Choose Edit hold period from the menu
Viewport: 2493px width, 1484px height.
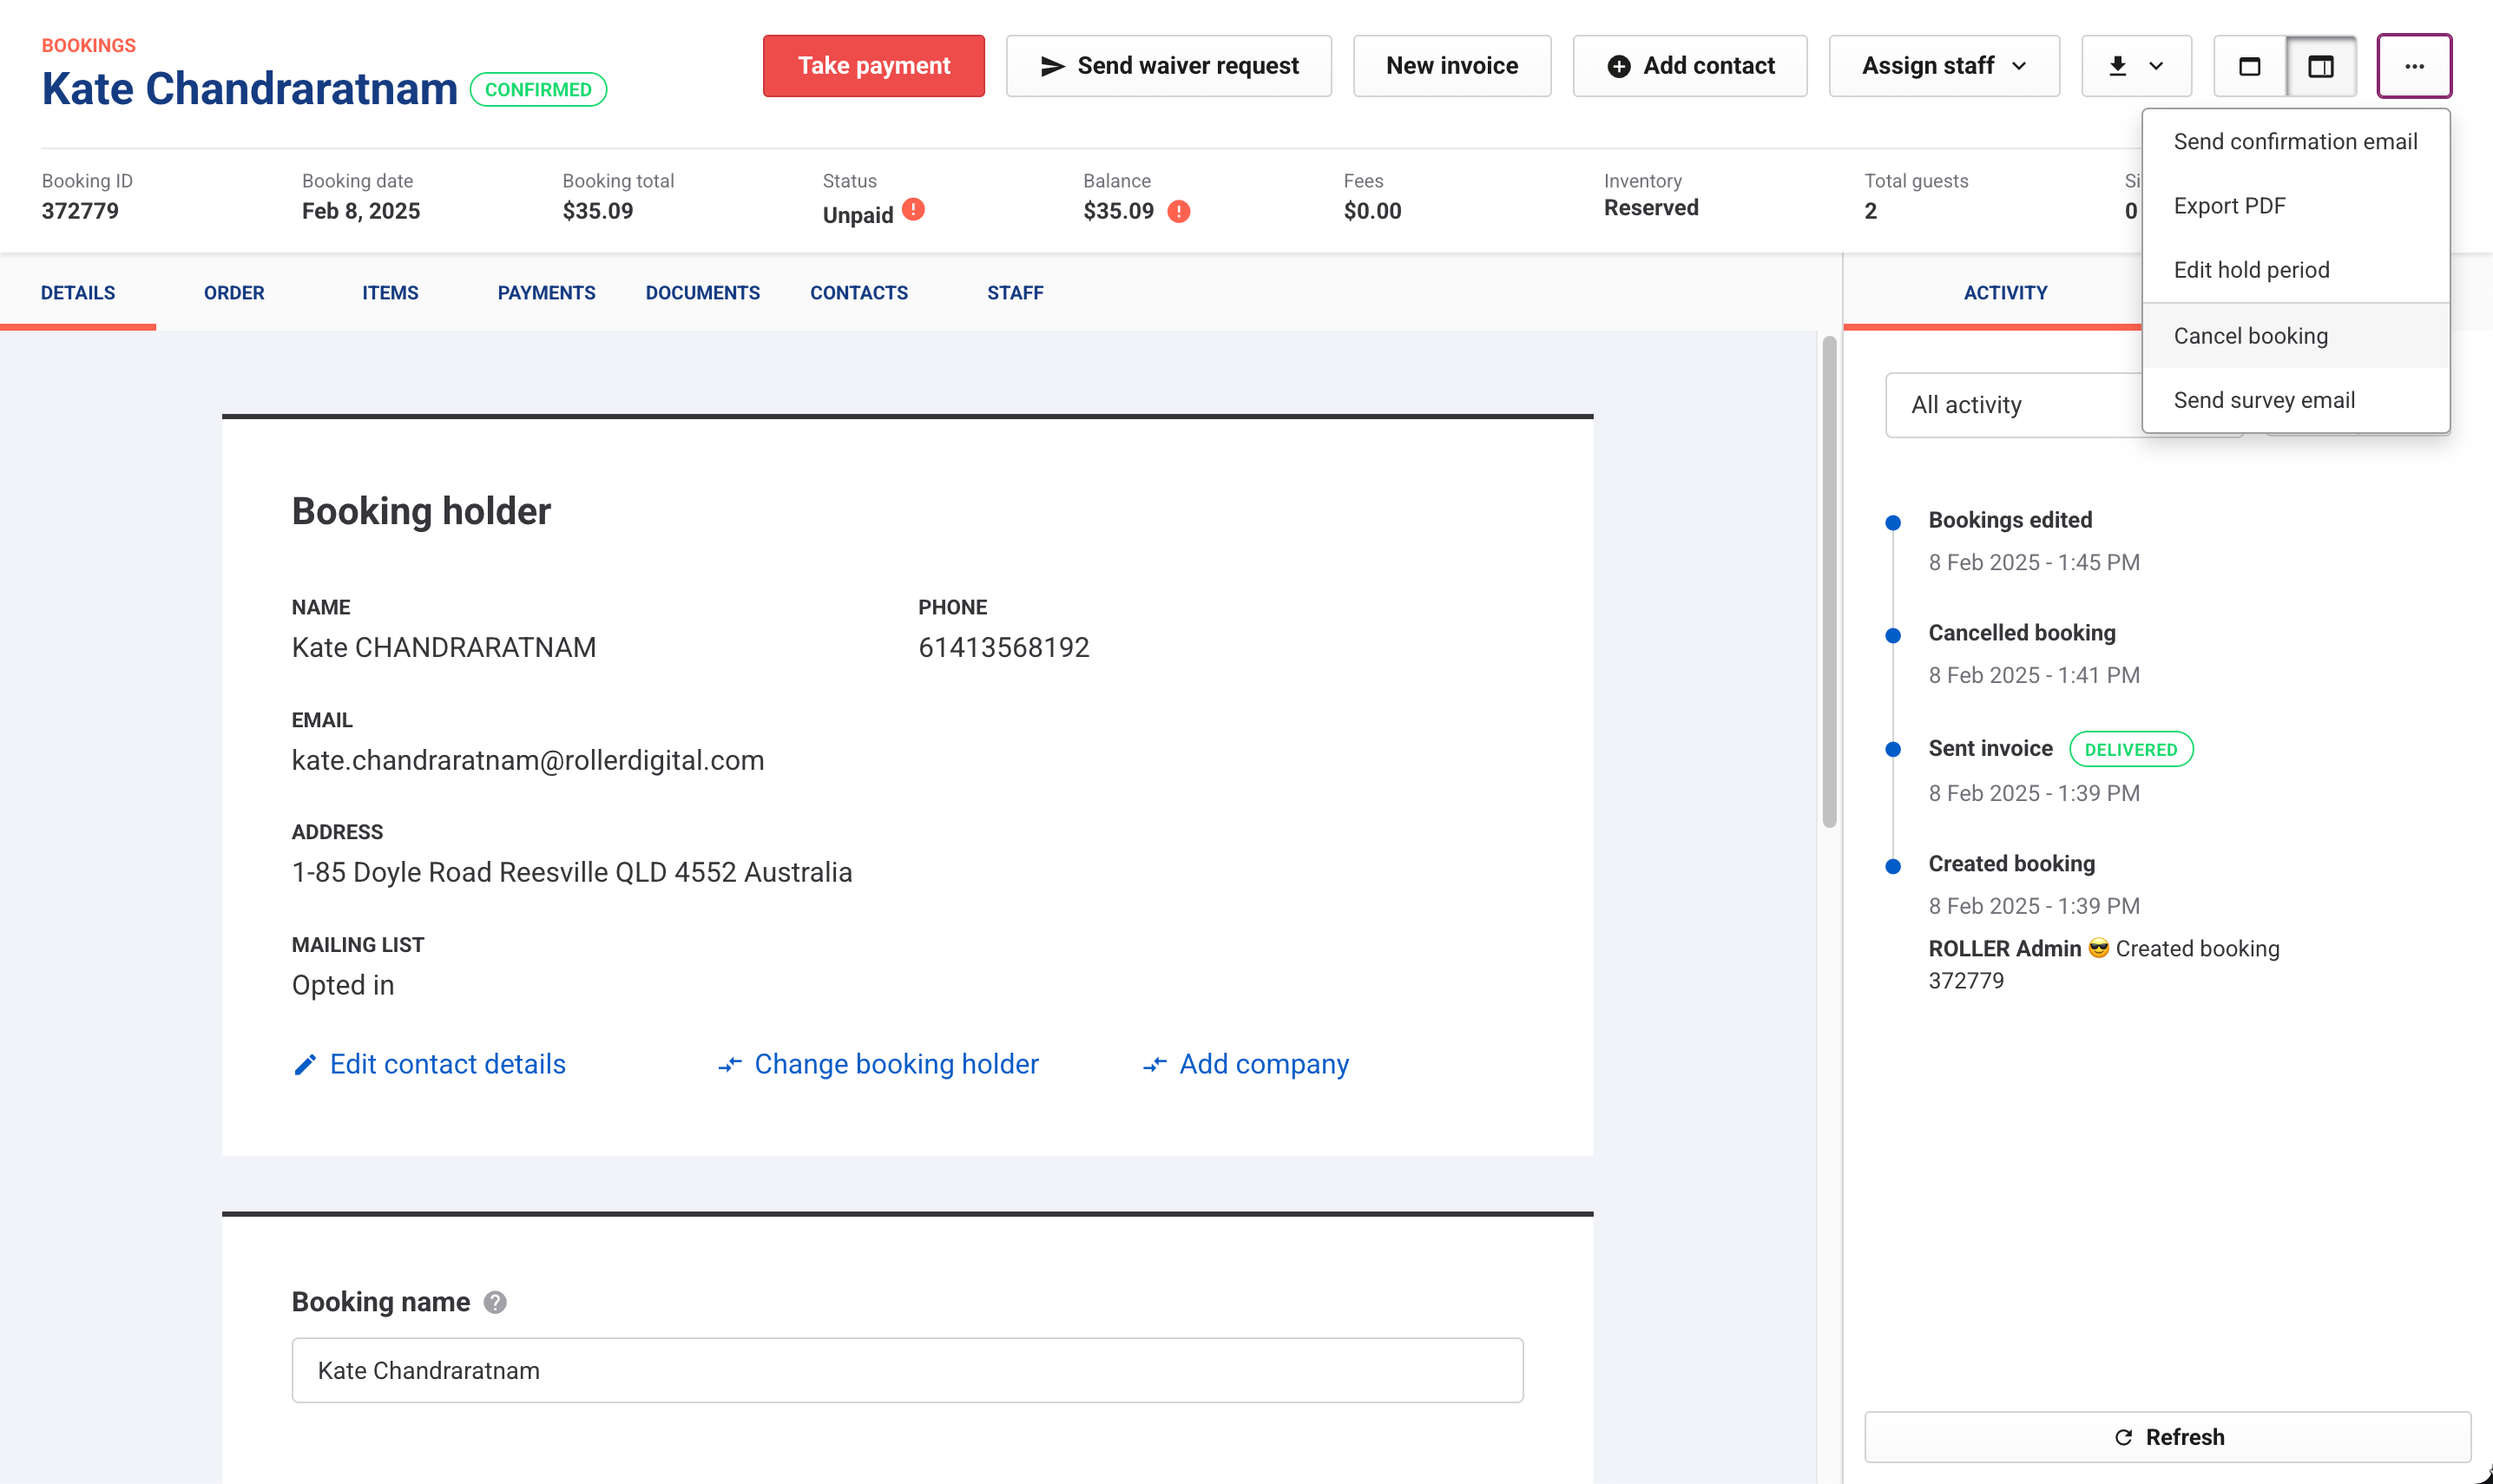click(2295, 270)
